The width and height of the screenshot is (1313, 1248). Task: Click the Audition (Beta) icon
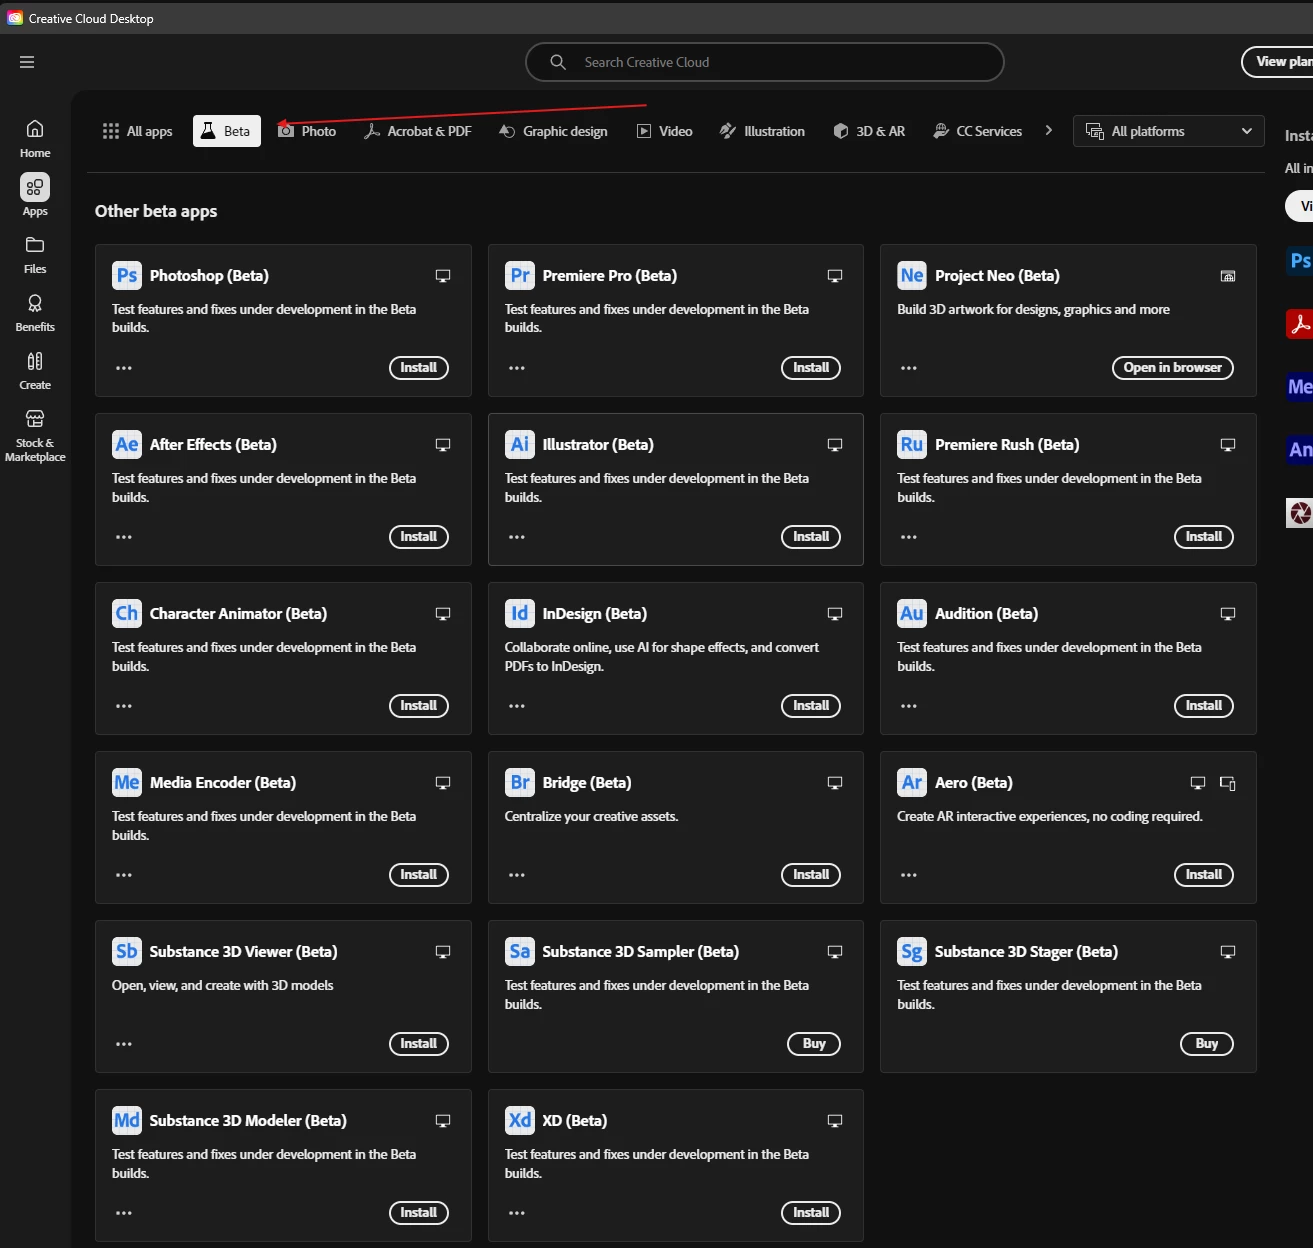point(912,613)
